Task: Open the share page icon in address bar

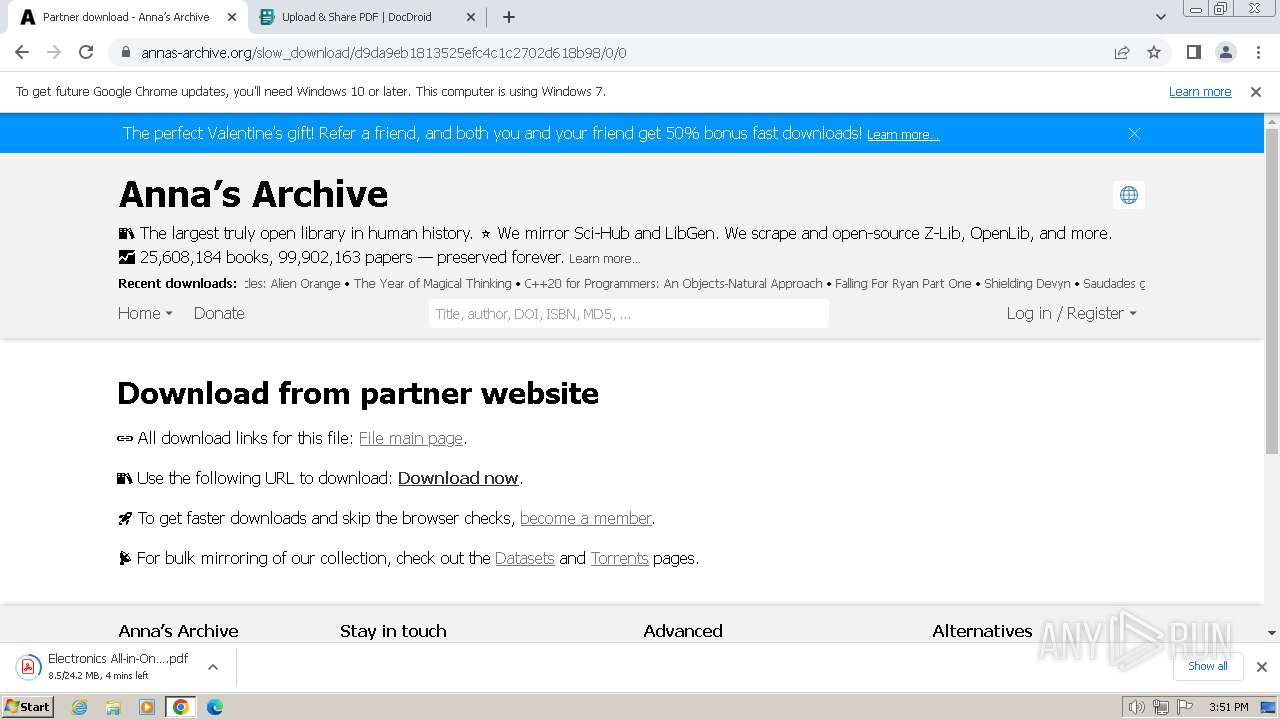Action: (1122, 52)
